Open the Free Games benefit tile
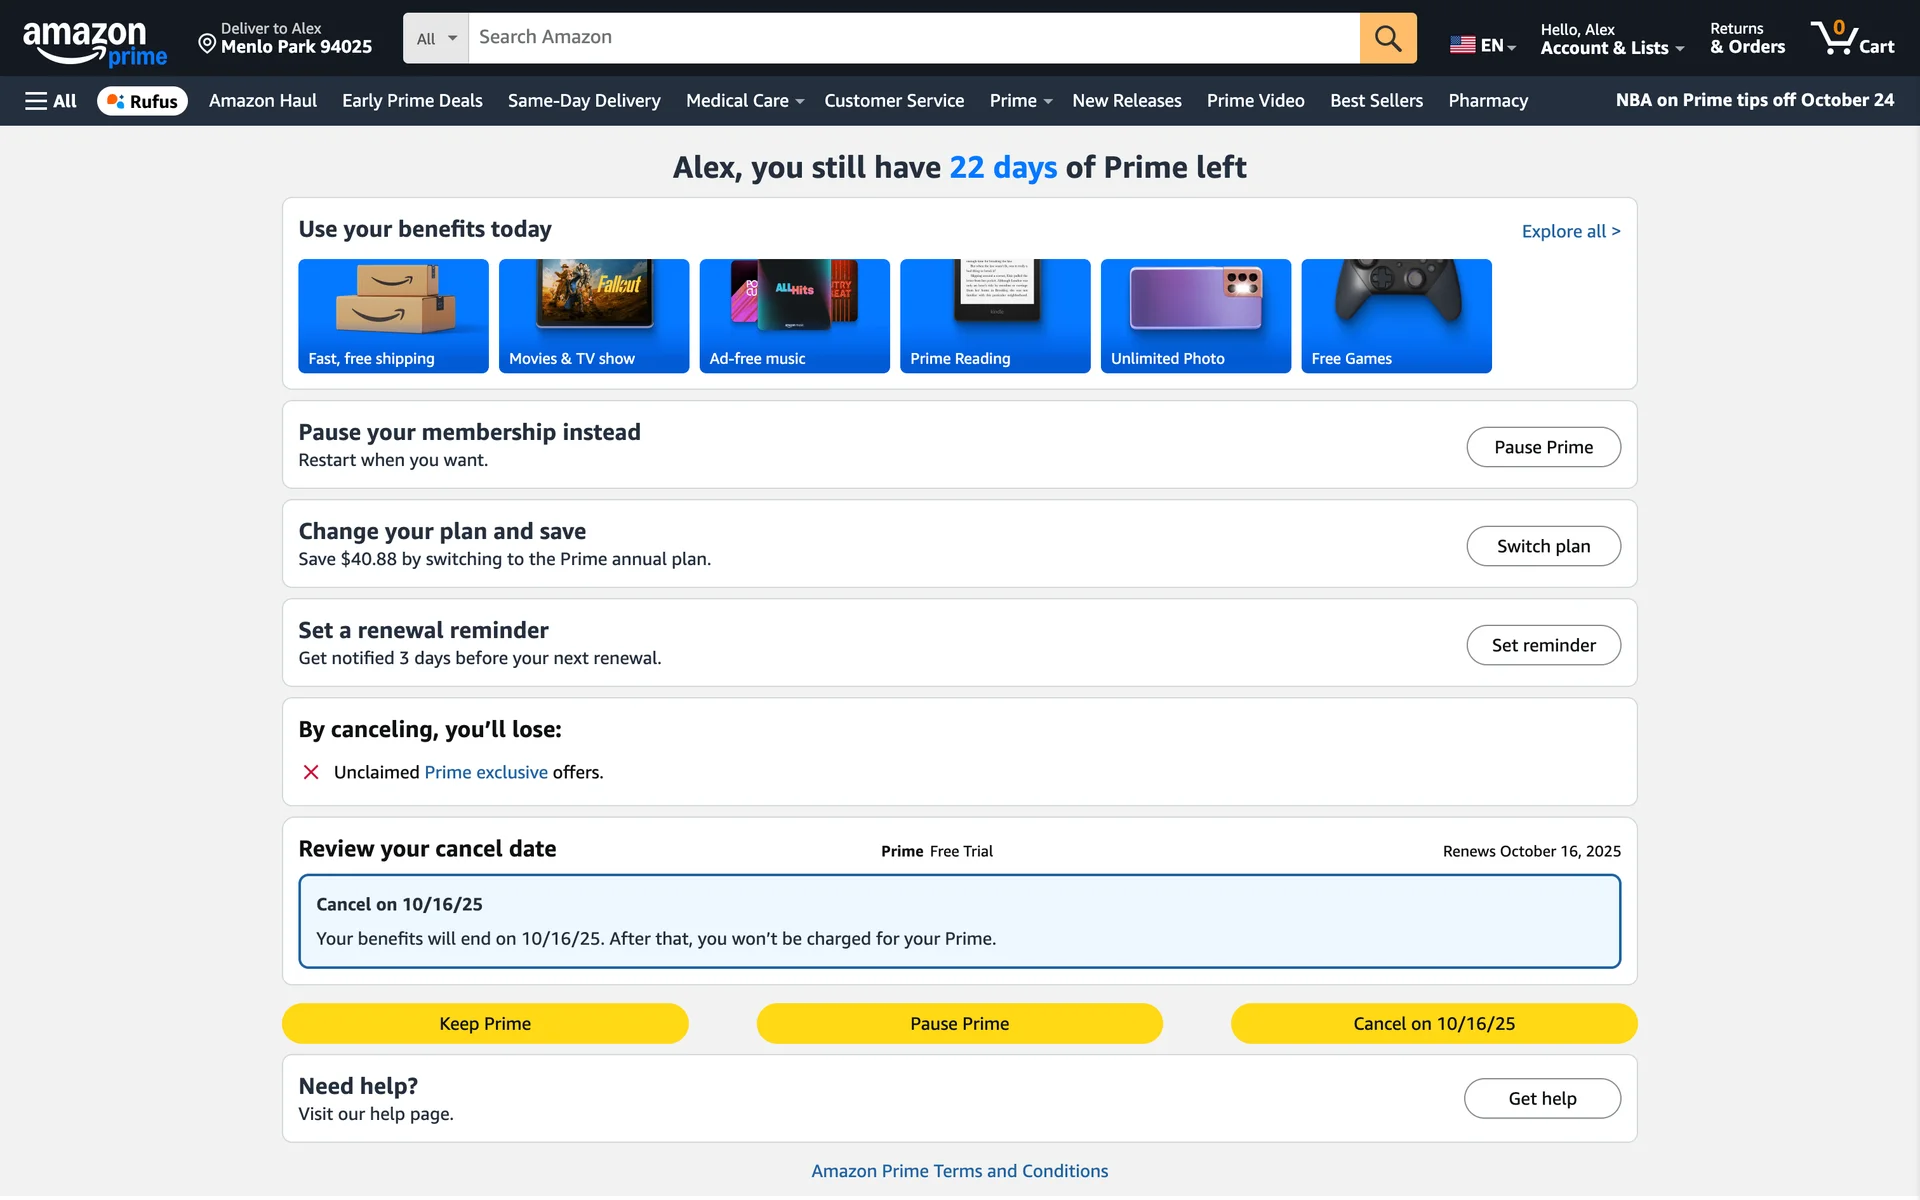 coord(1395,316)
